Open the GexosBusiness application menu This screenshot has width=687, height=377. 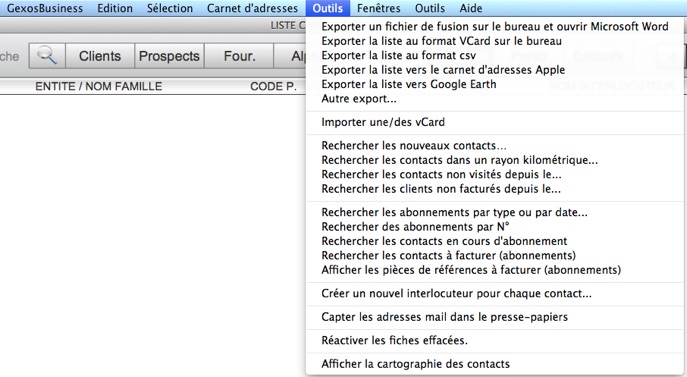(x=45, y=8)
